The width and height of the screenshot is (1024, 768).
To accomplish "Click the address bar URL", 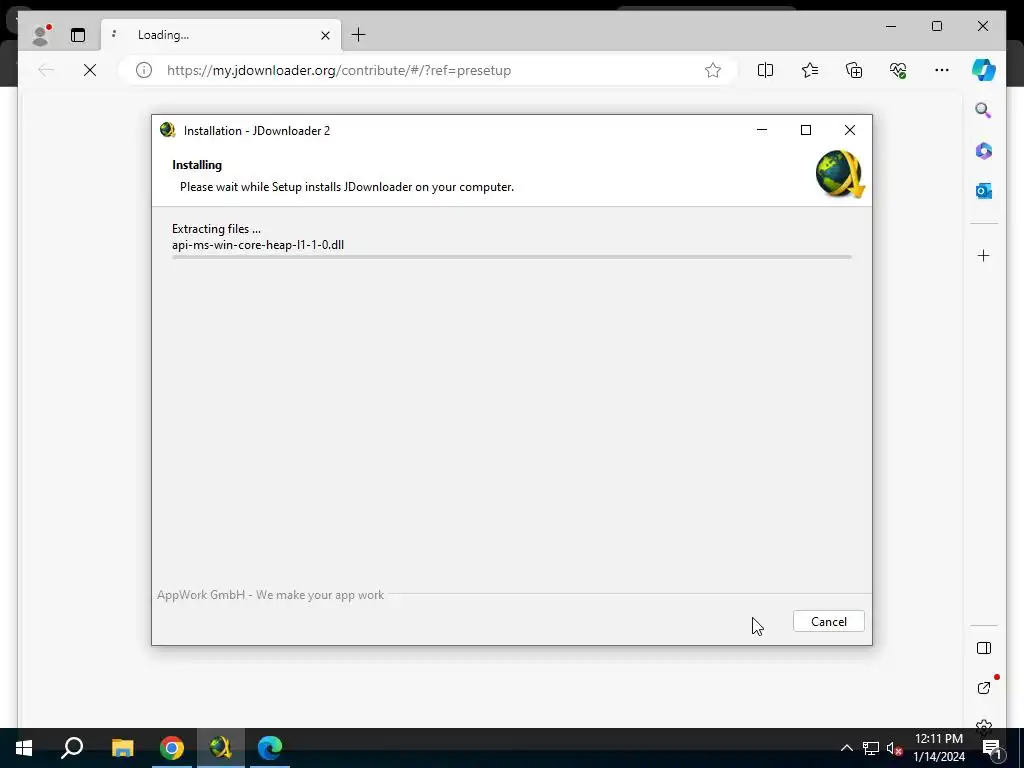I will tap(339, 70).
